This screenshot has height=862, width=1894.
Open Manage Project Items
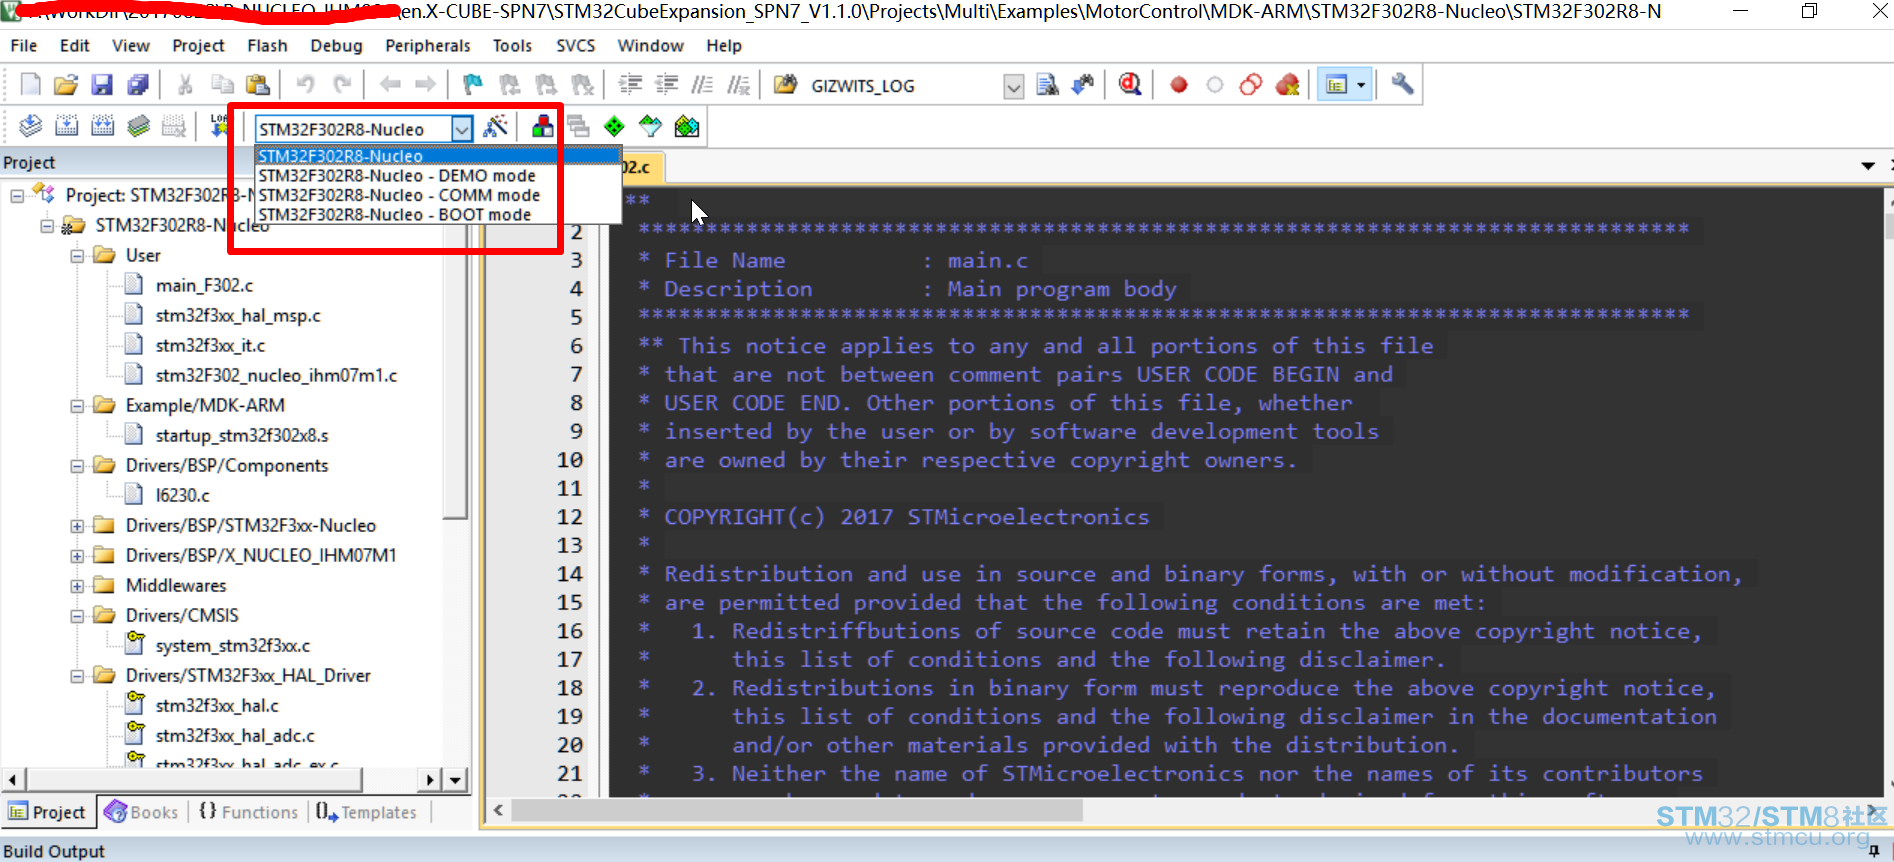click(x=542, y=126)
